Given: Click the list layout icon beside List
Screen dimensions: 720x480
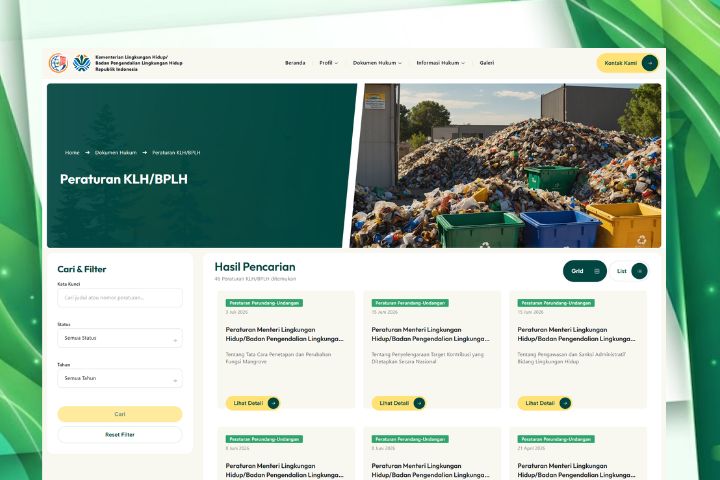Looking at the screenshot, I should 639,271.
